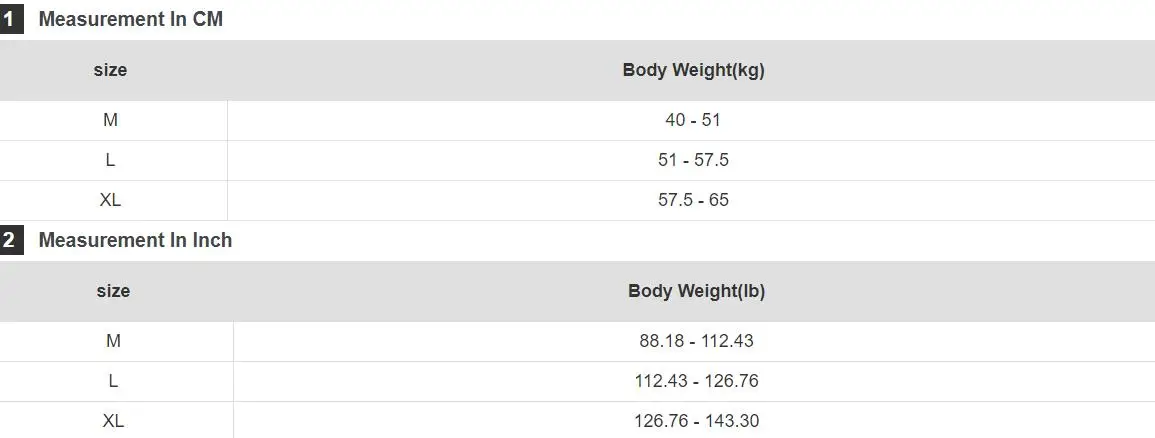Click the '40 - 51' weight cell
Viewport: 1155px width, 438px height.
693,120
